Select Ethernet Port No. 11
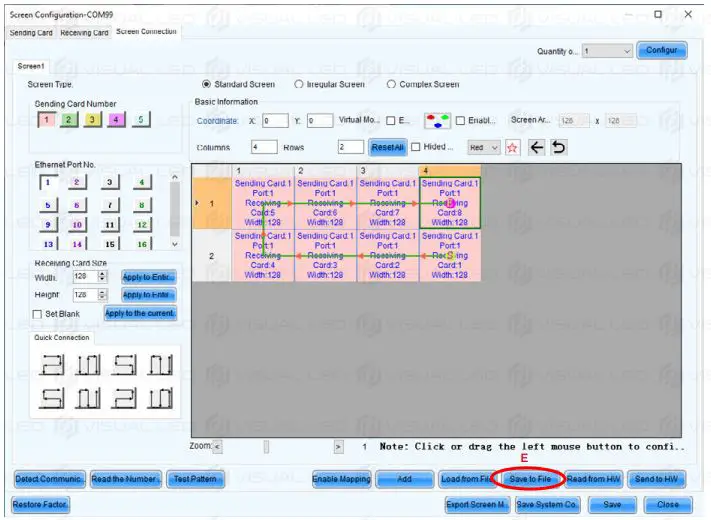The height and width of the screenshot is (520, 711). pos(110,224)
